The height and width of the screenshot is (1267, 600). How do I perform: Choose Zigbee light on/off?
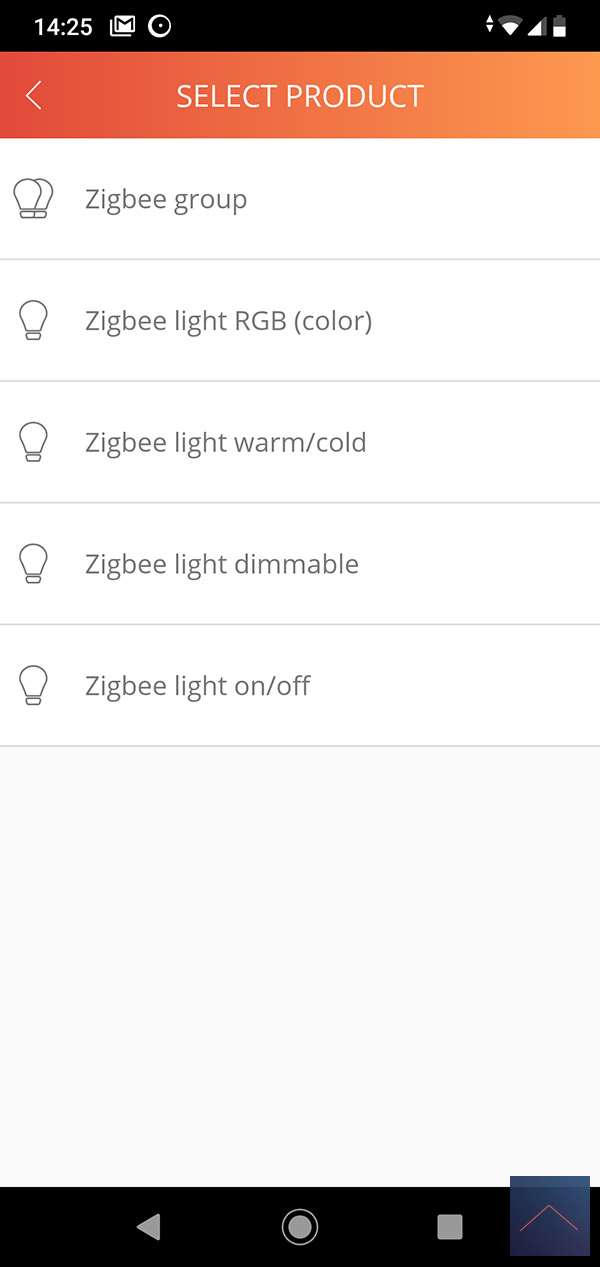(197, 686)
